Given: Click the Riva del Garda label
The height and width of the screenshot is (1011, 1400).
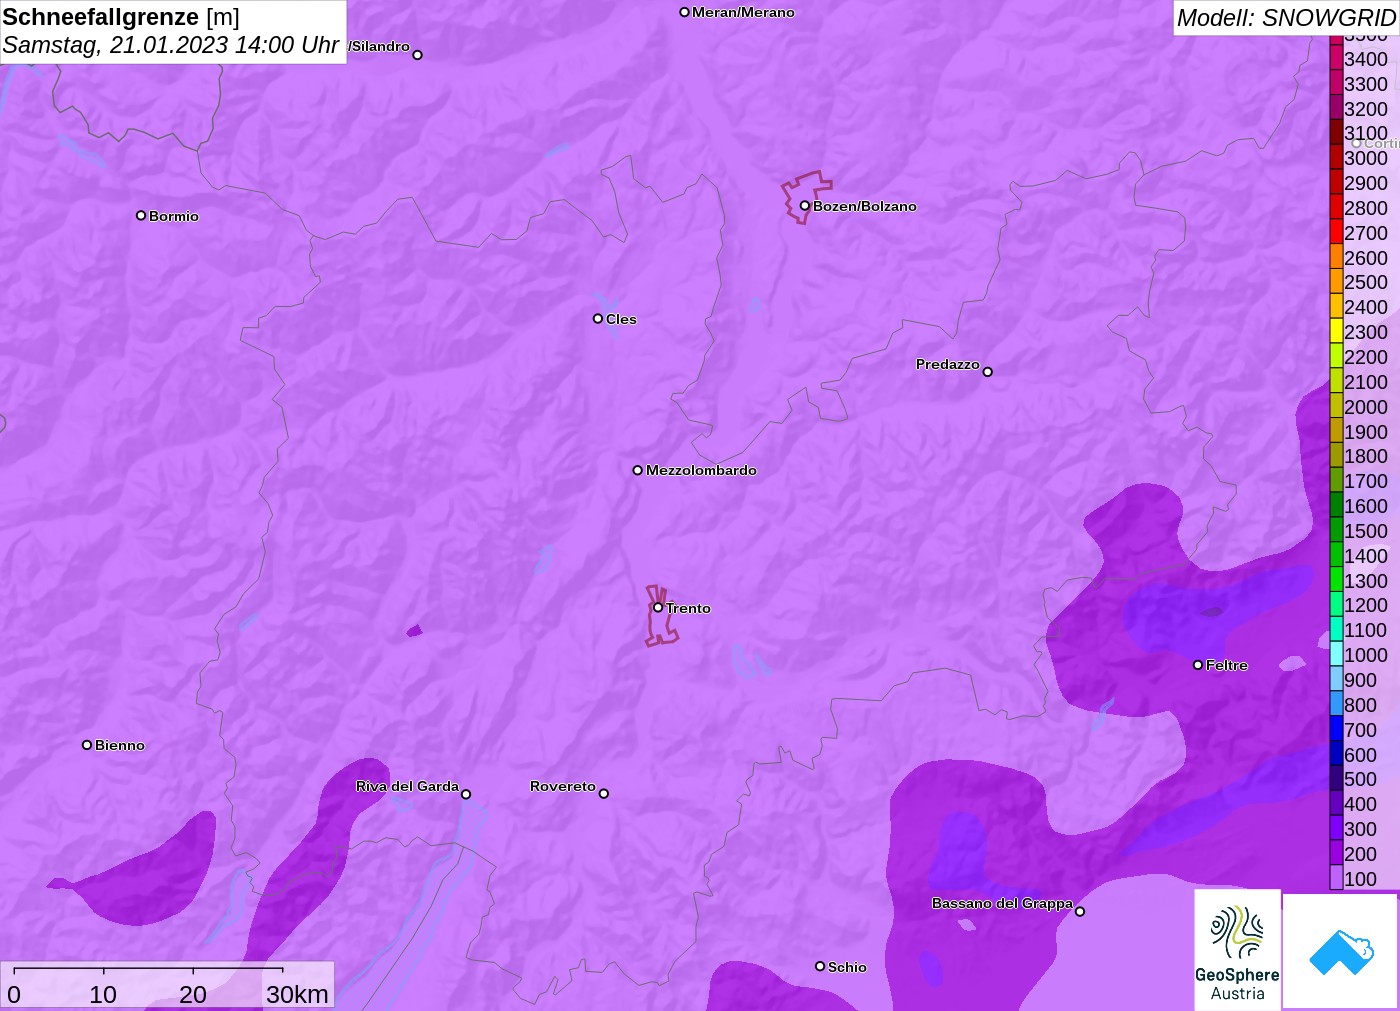Looking at the screenshot, I should coord(407,786).
